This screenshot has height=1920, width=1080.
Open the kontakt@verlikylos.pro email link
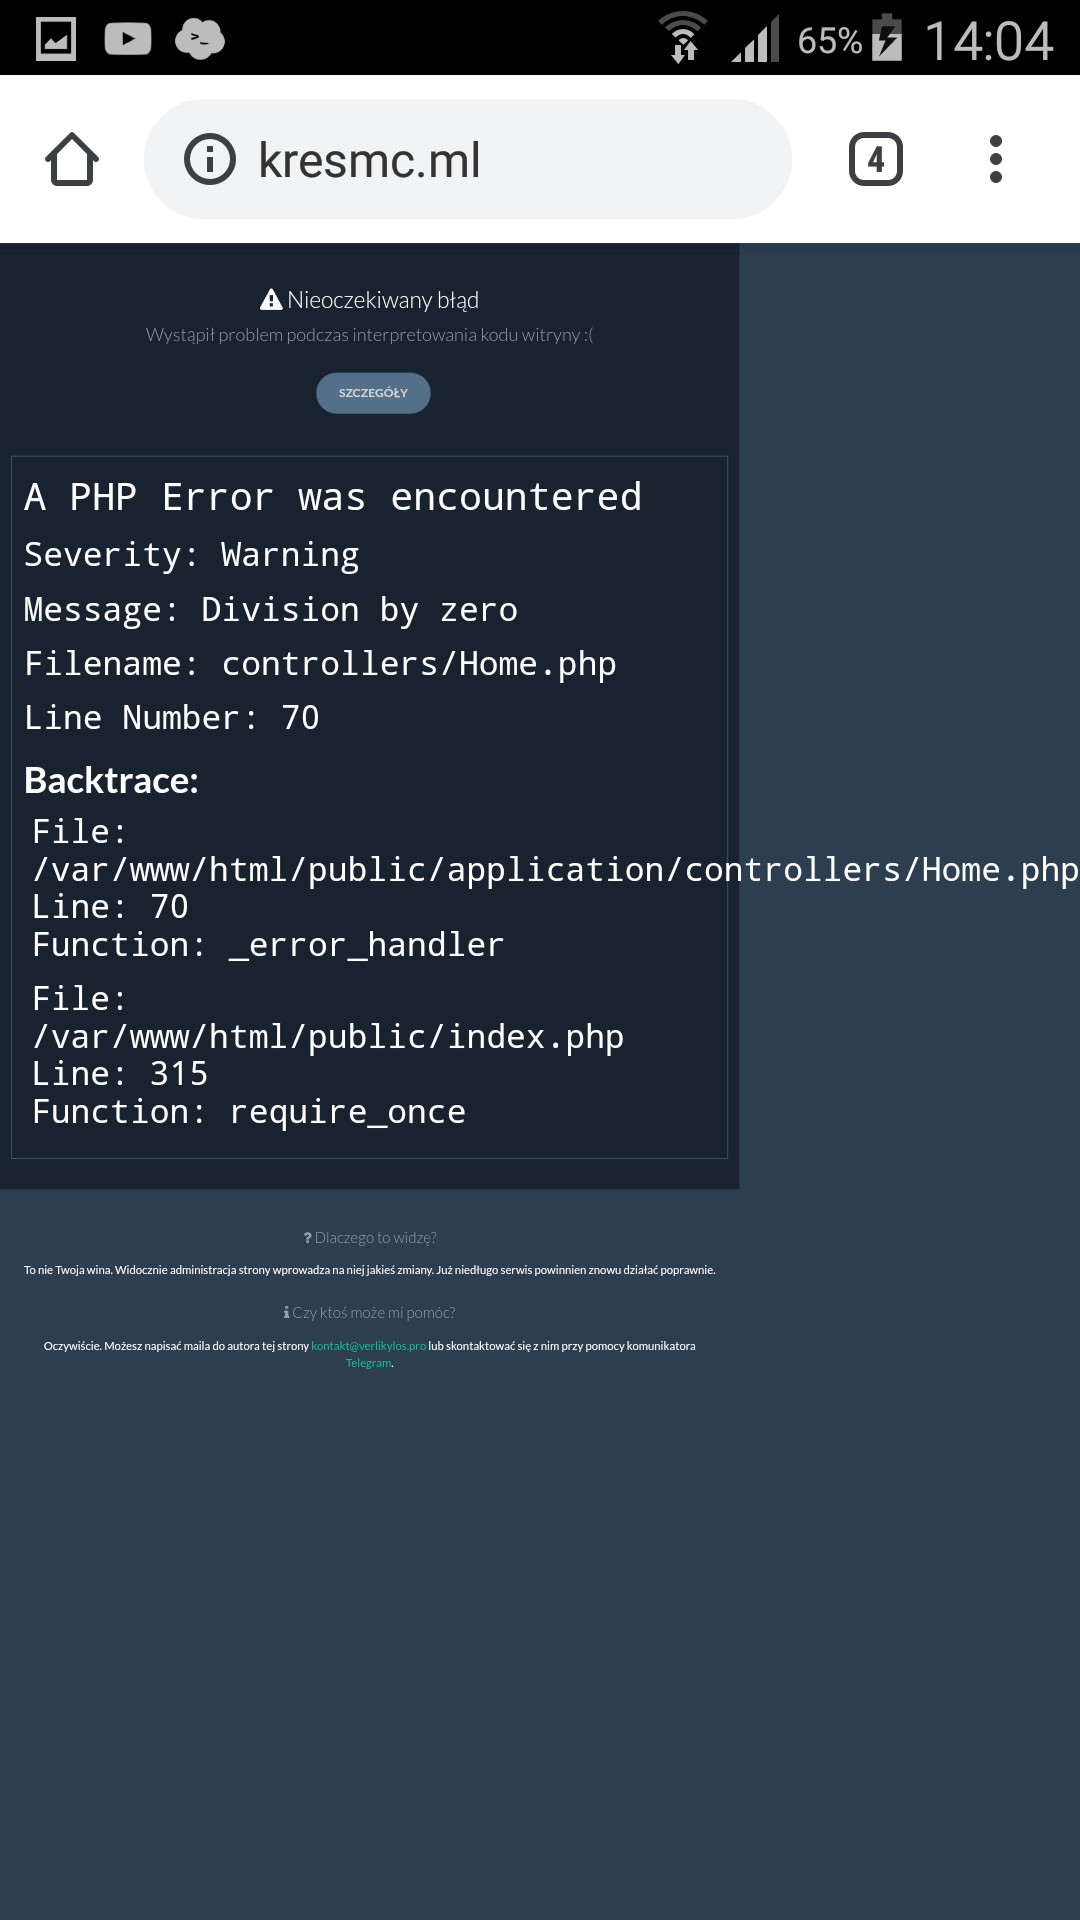[x=368, y=1346]
